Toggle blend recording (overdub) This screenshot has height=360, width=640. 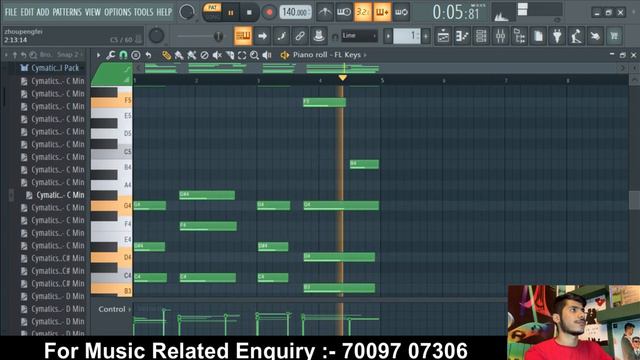click(382, 12)
